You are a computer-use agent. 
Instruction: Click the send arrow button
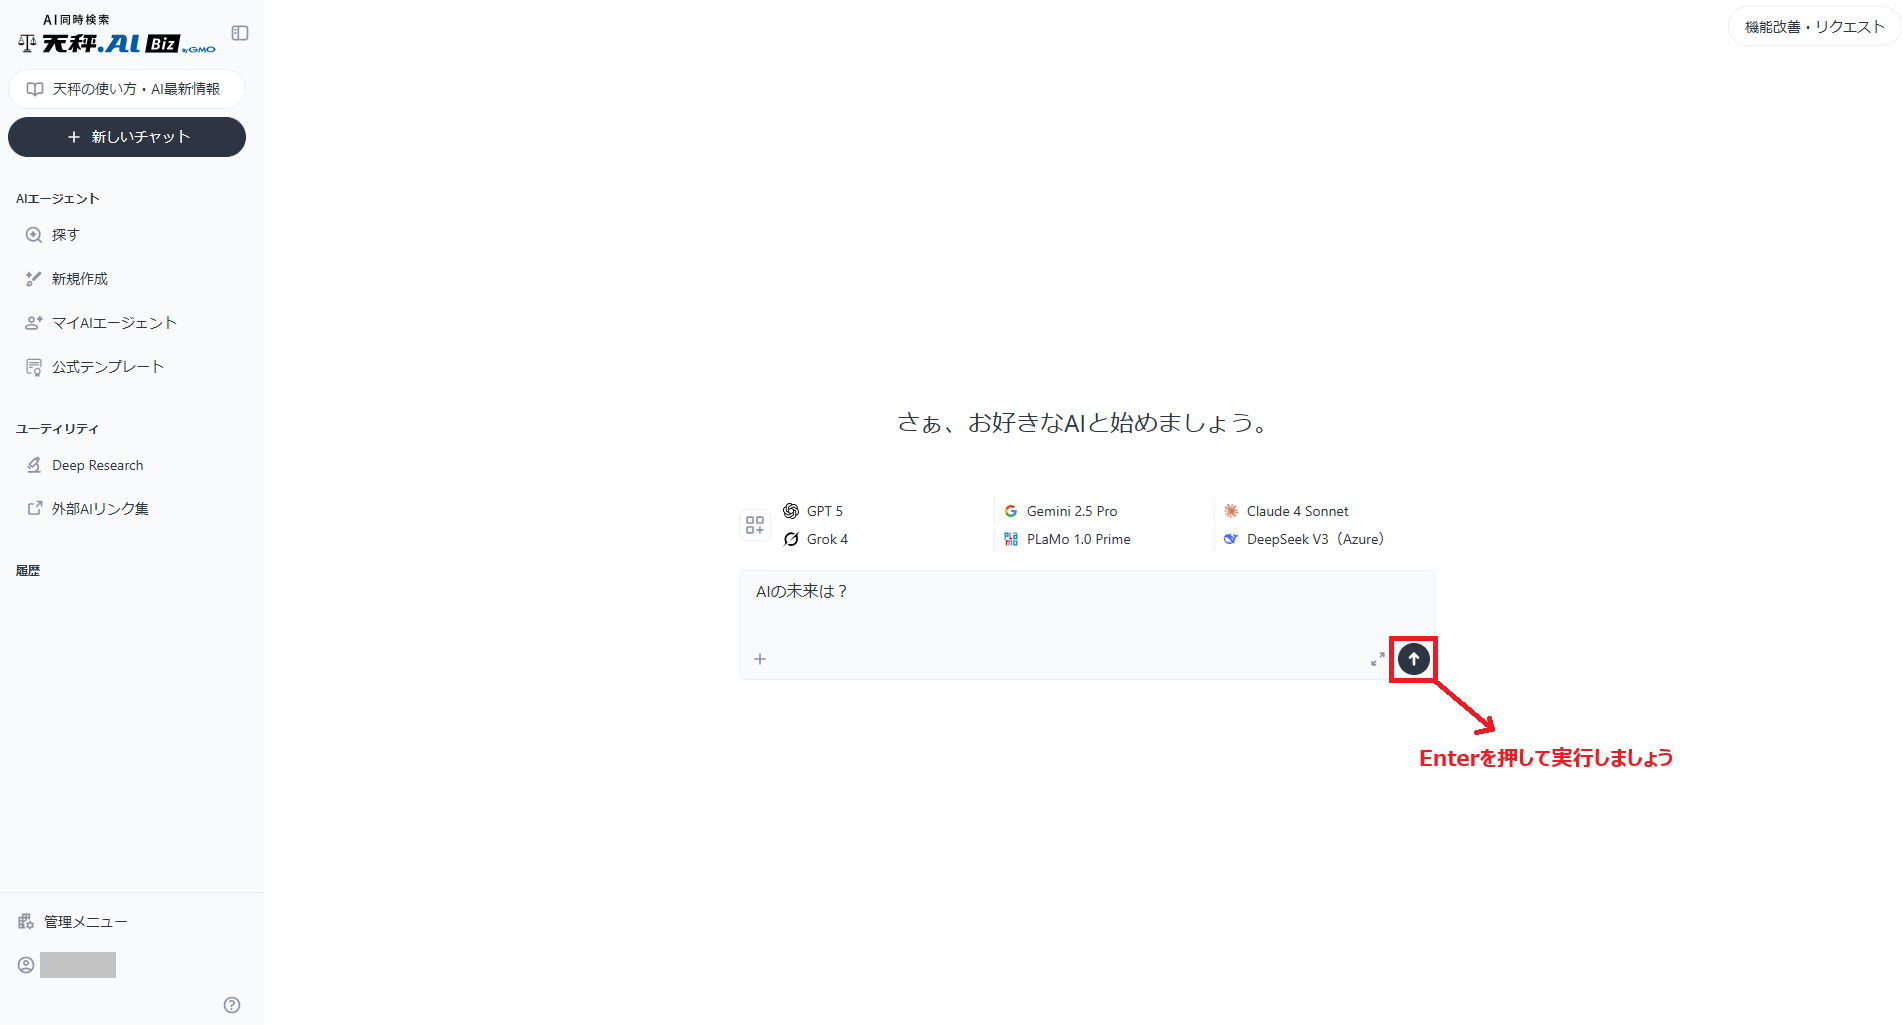(1413, 659)
